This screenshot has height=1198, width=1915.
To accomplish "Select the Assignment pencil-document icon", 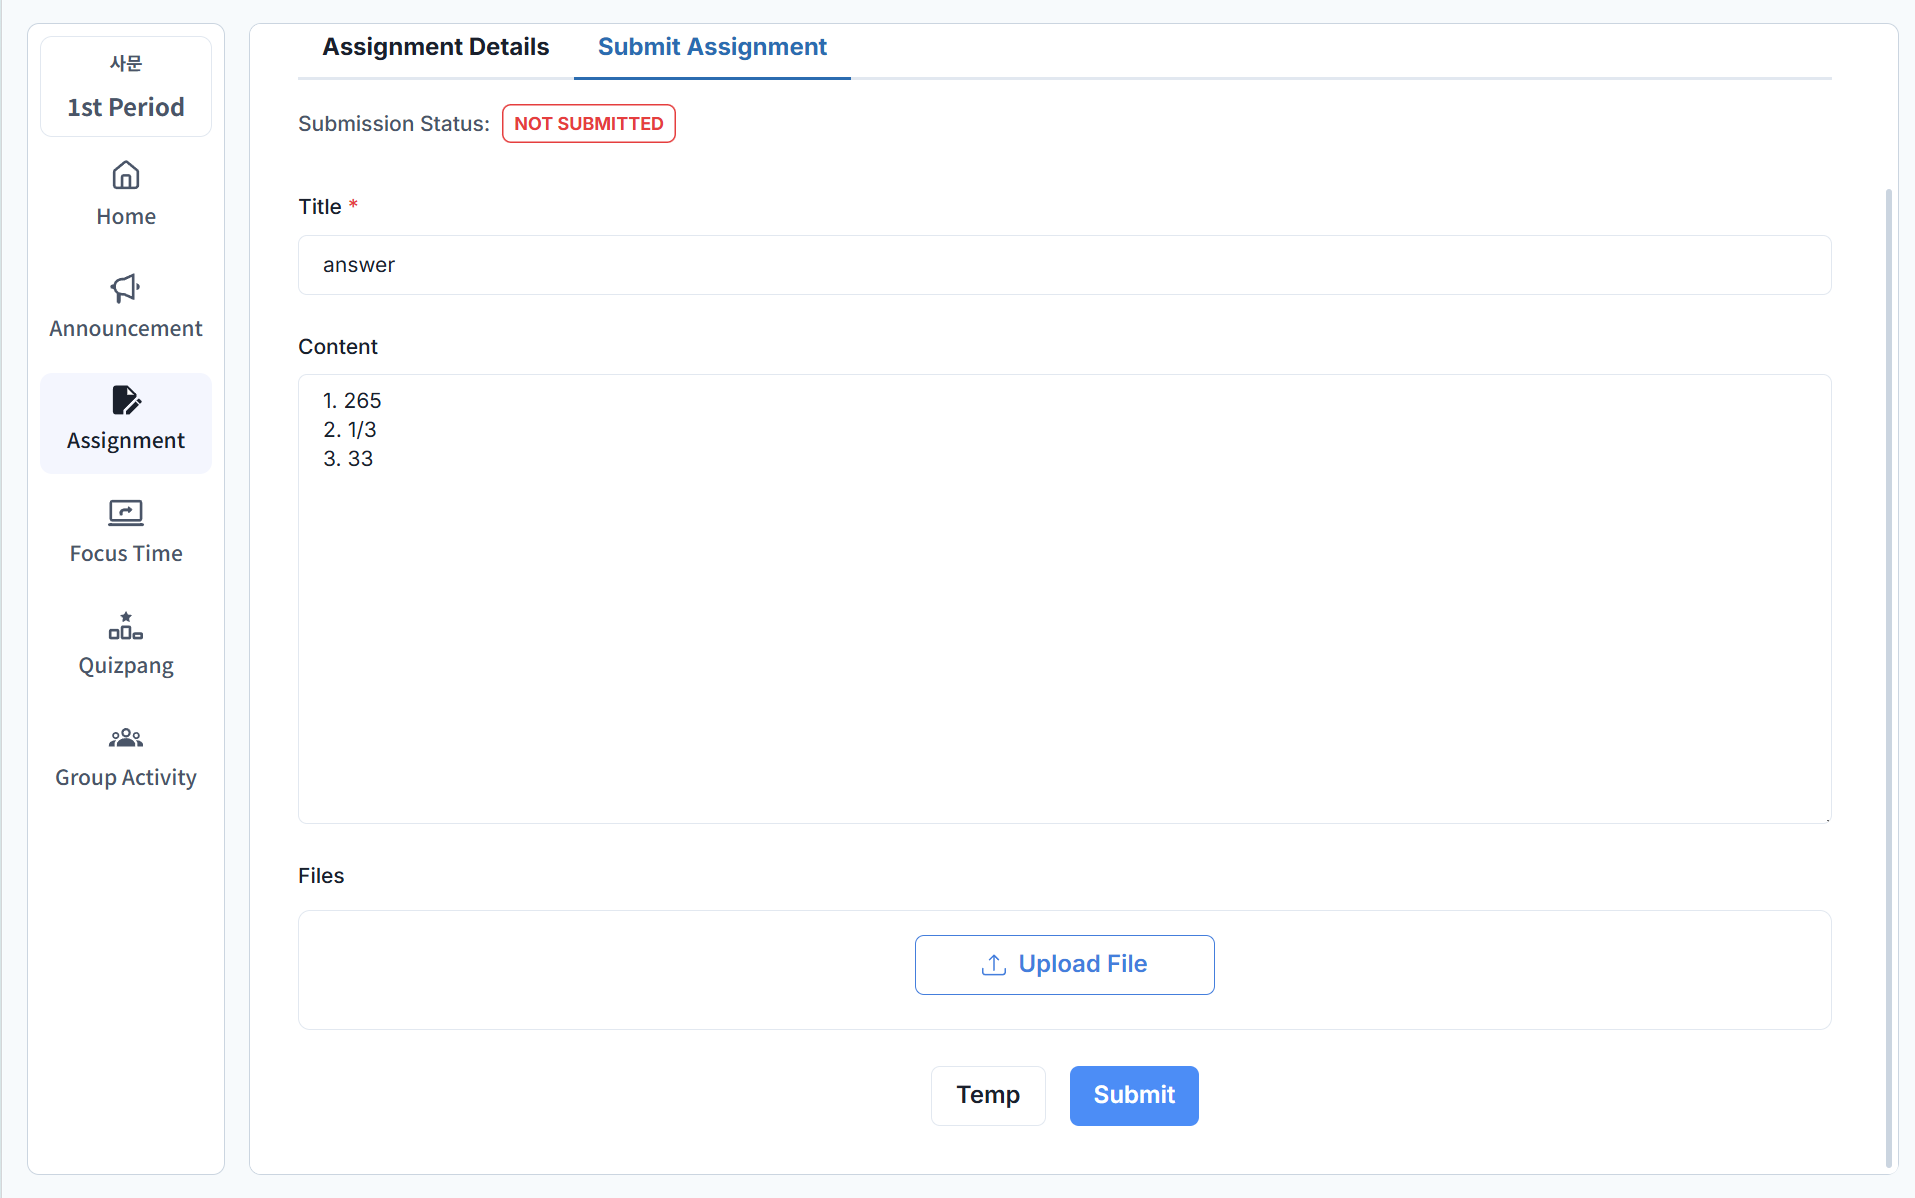I will tap(125, 400).
